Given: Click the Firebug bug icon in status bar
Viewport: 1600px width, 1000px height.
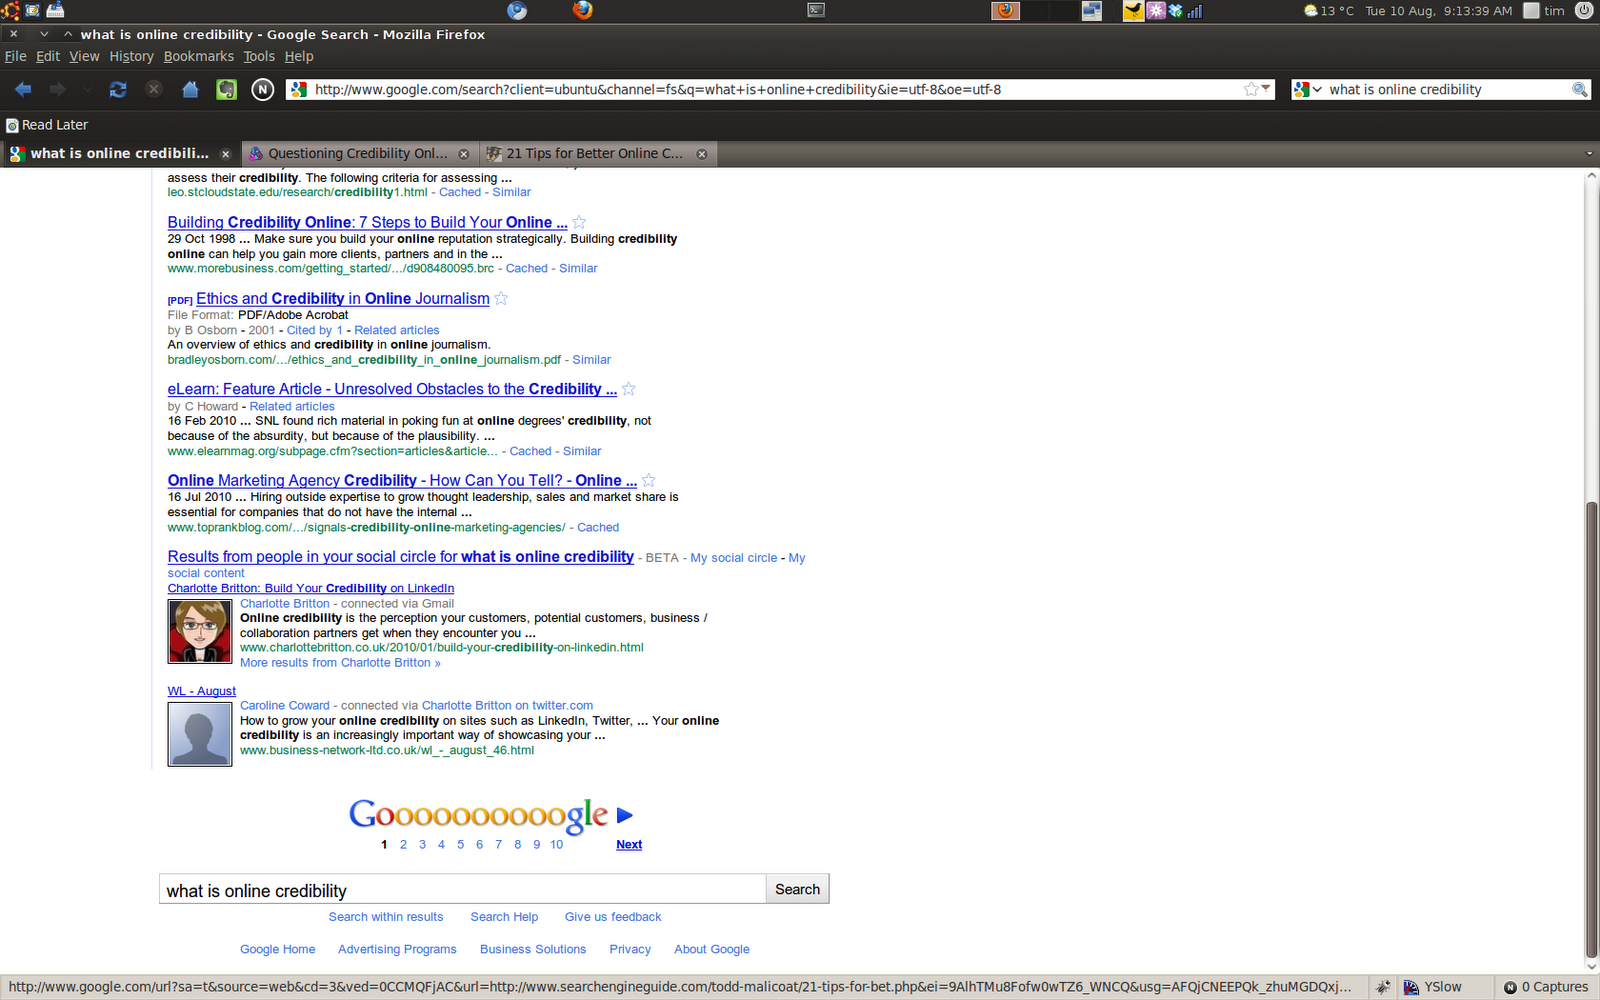Looking at the screenshot, I should [1382, 987].
